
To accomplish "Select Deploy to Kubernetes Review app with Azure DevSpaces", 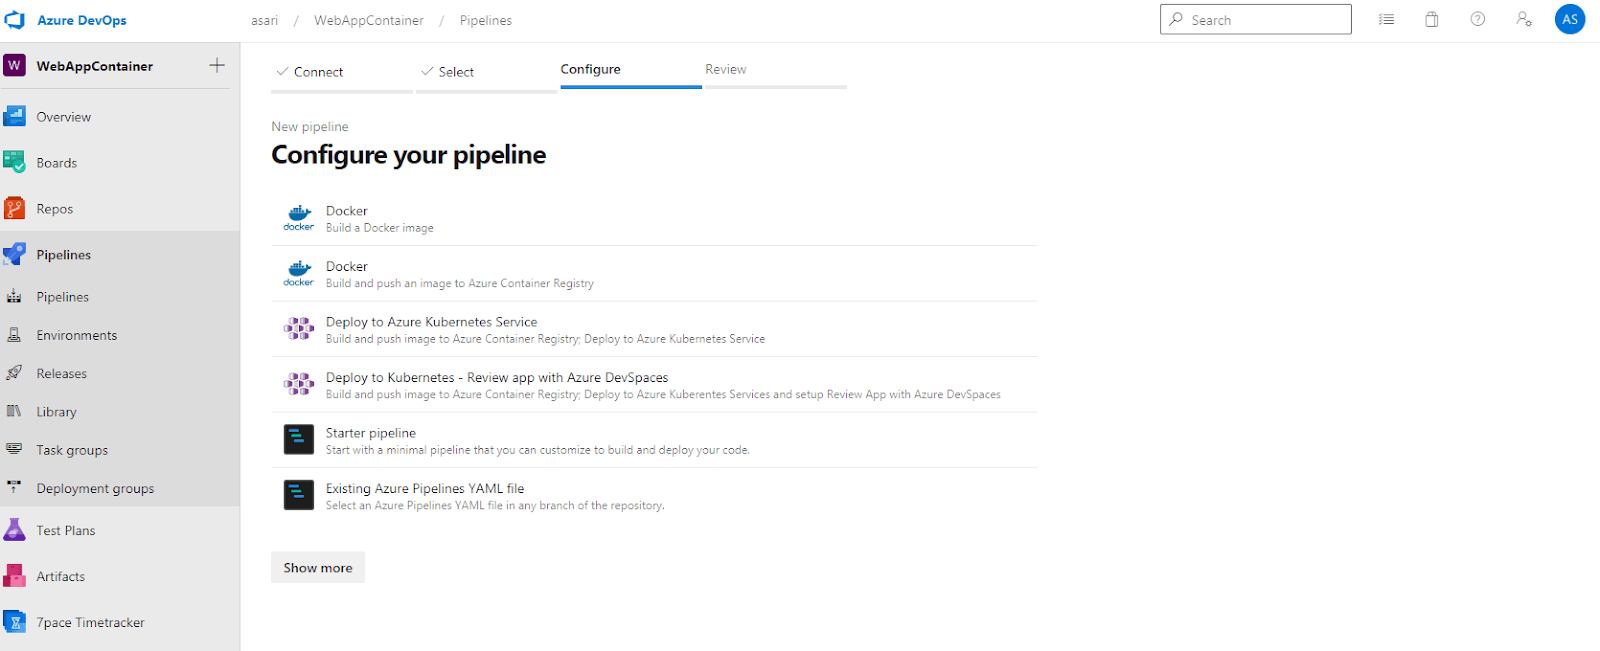I will [x=654, y=385].
